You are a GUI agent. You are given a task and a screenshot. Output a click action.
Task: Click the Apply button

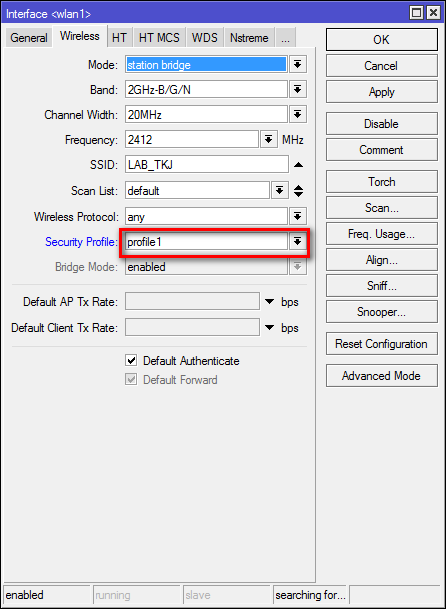pos(382,92)
